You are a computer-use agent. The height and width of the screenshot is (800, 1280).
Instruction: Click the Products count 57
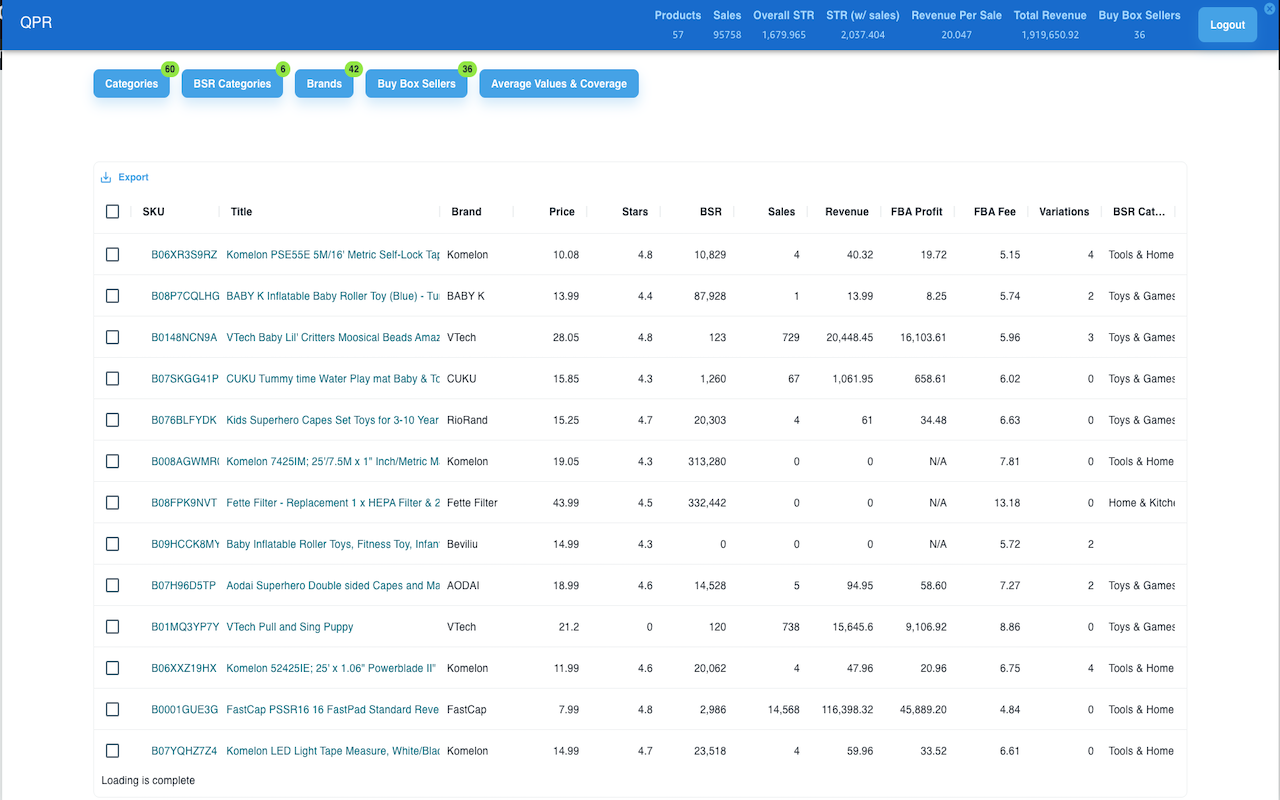678,35
